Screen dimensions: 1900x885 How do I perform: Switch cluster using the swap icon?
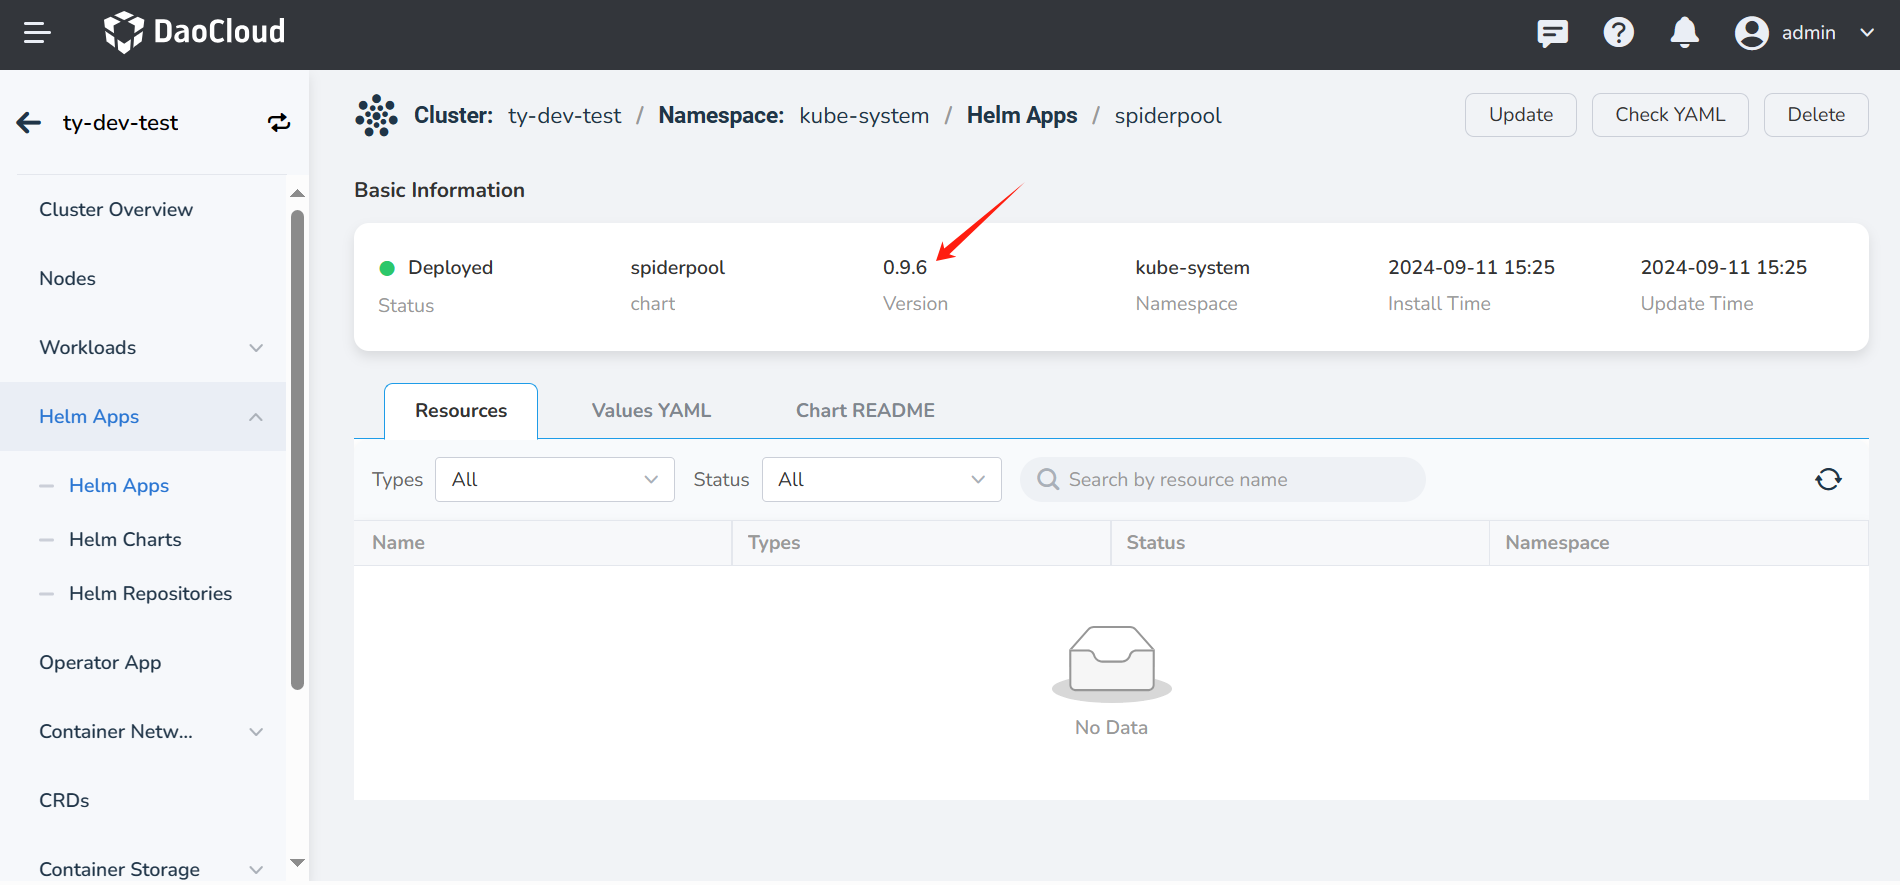[x=279, y=122]
